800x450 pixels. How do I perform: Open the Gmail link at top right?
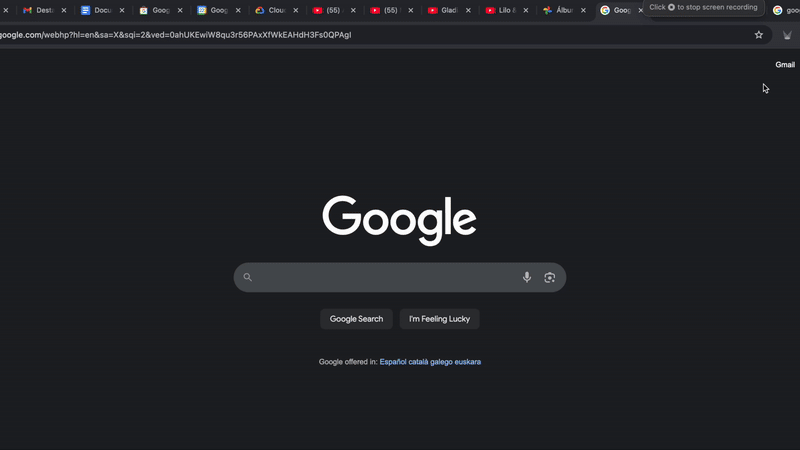785,65
